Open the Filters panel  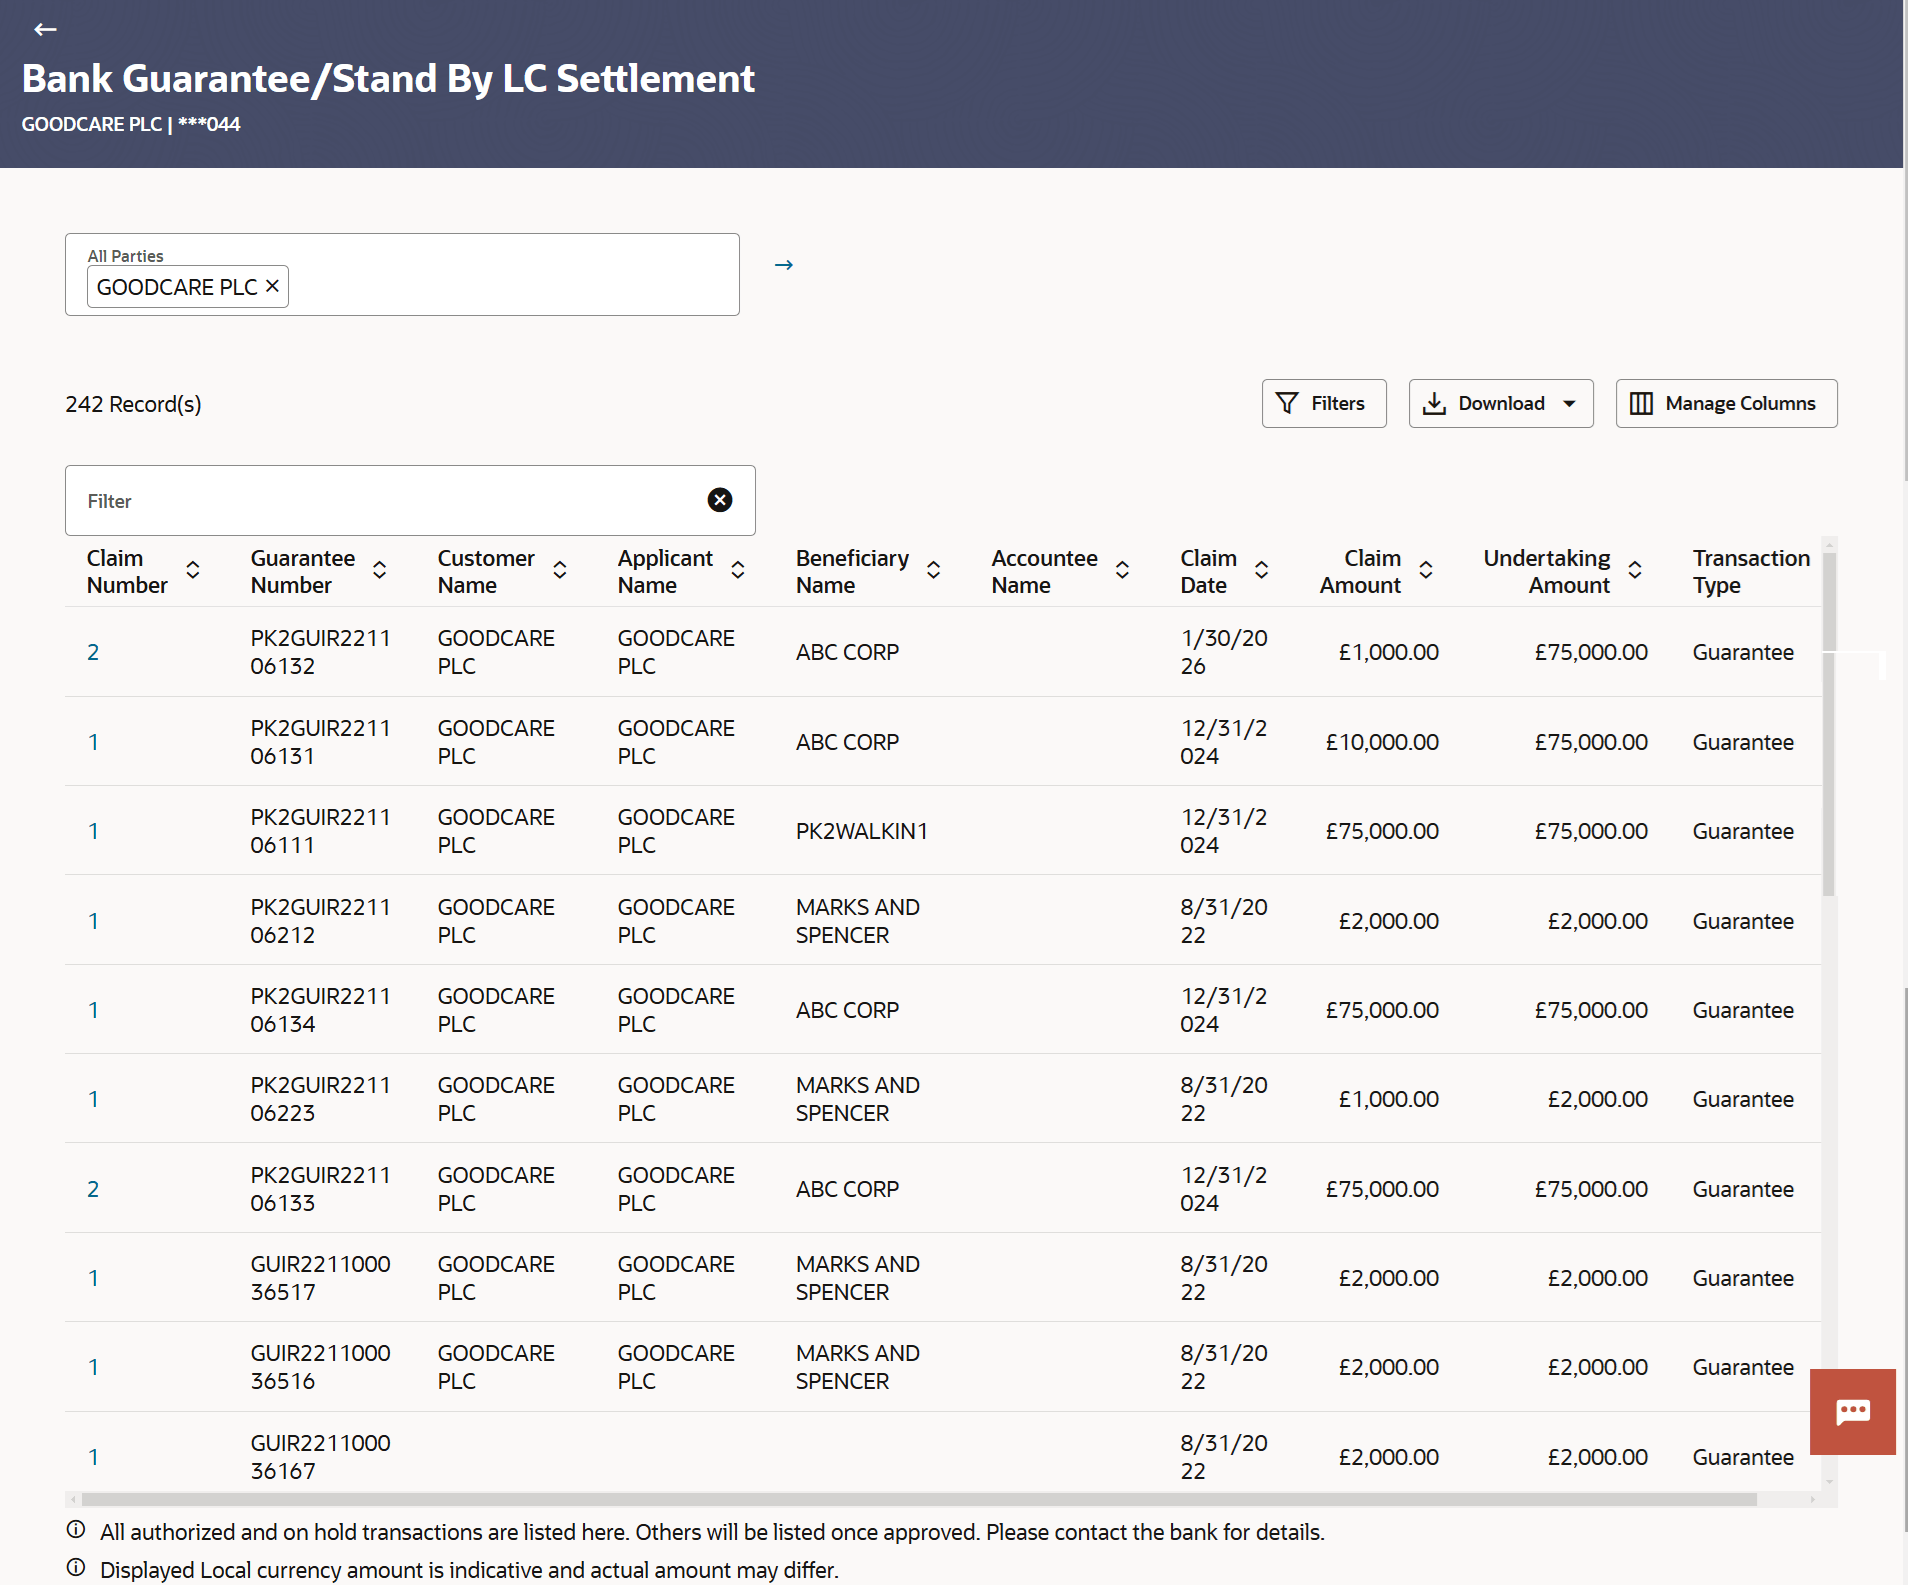[1323, 403]
